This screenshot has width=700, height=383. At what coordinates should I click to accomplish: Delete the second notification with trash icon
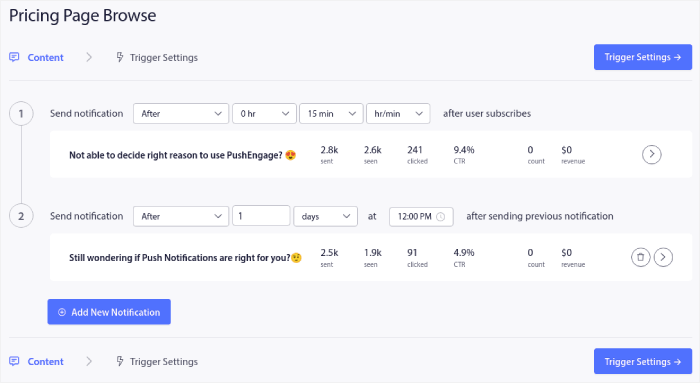click(640, 257)
